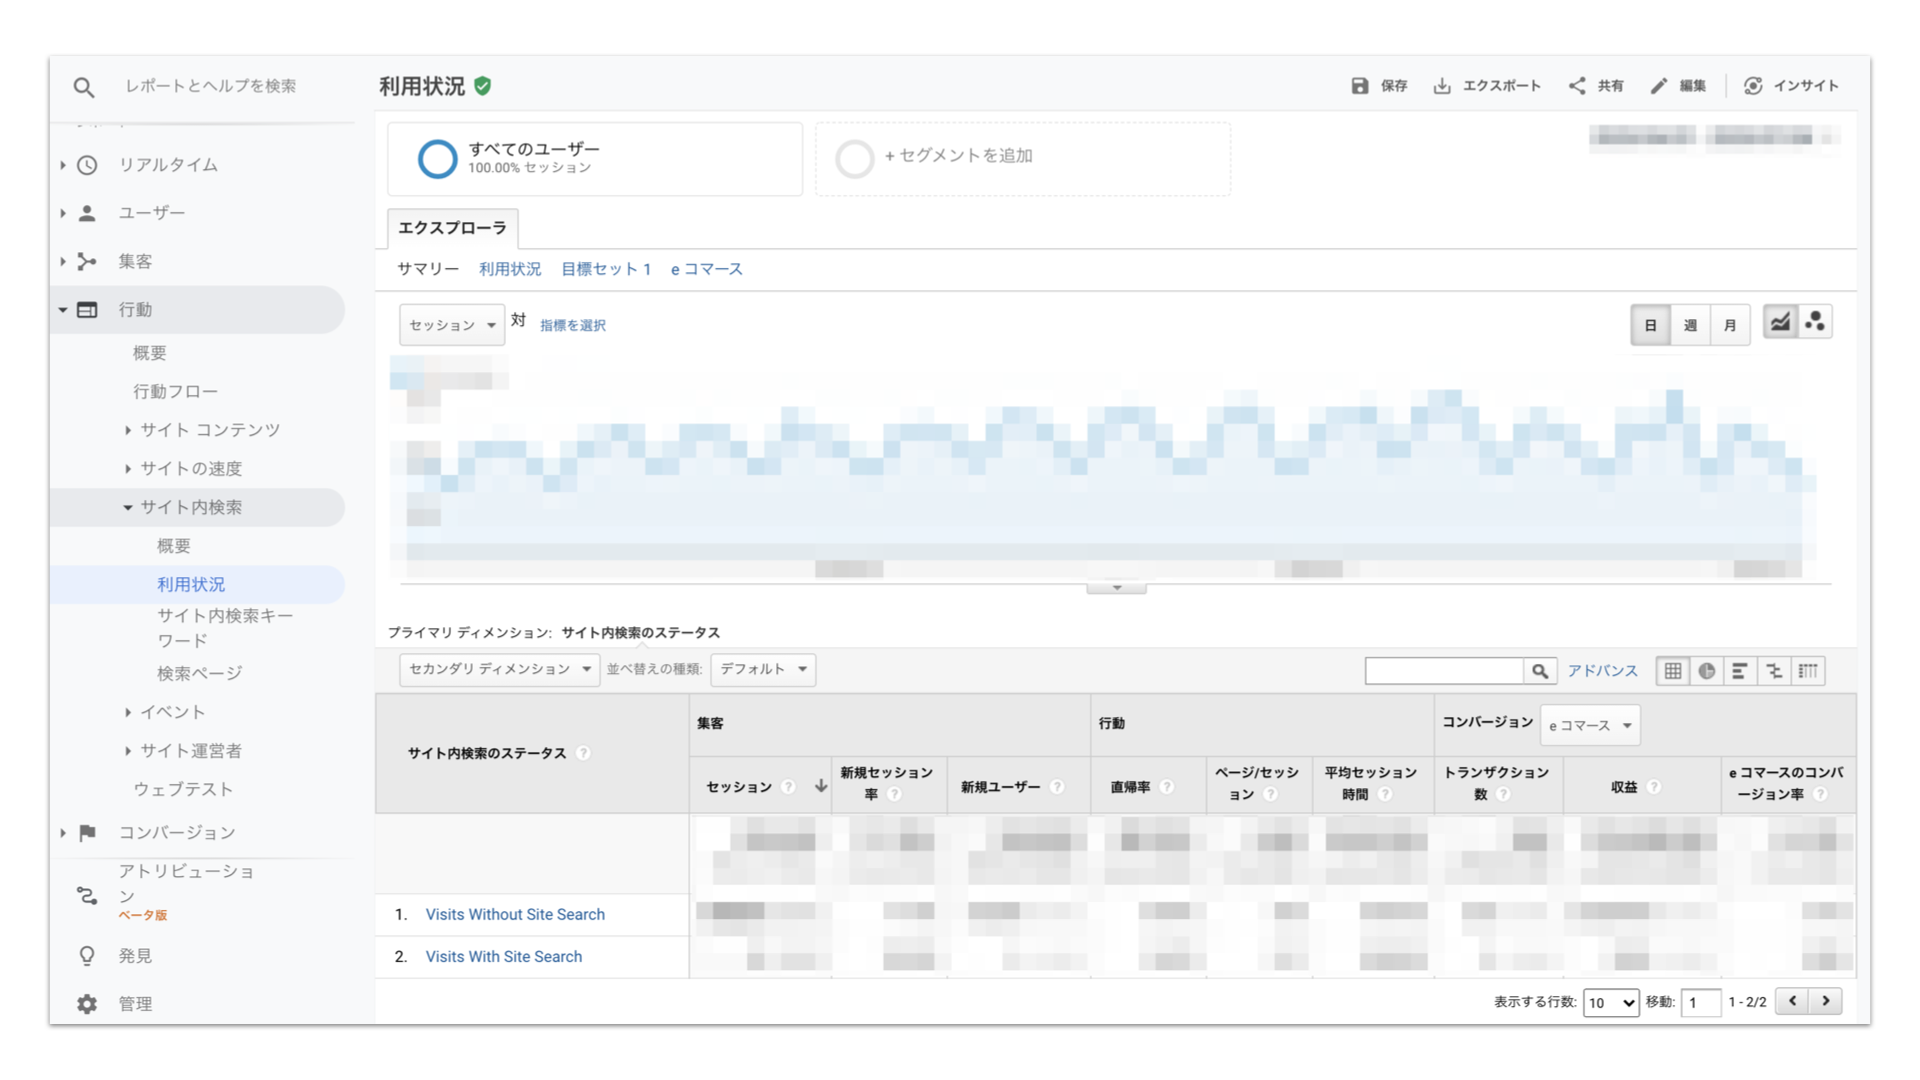Open ウェブテスト in the sidebar
The height and width of the screenshot is (1080, 1920).
(x=183, y=789)
